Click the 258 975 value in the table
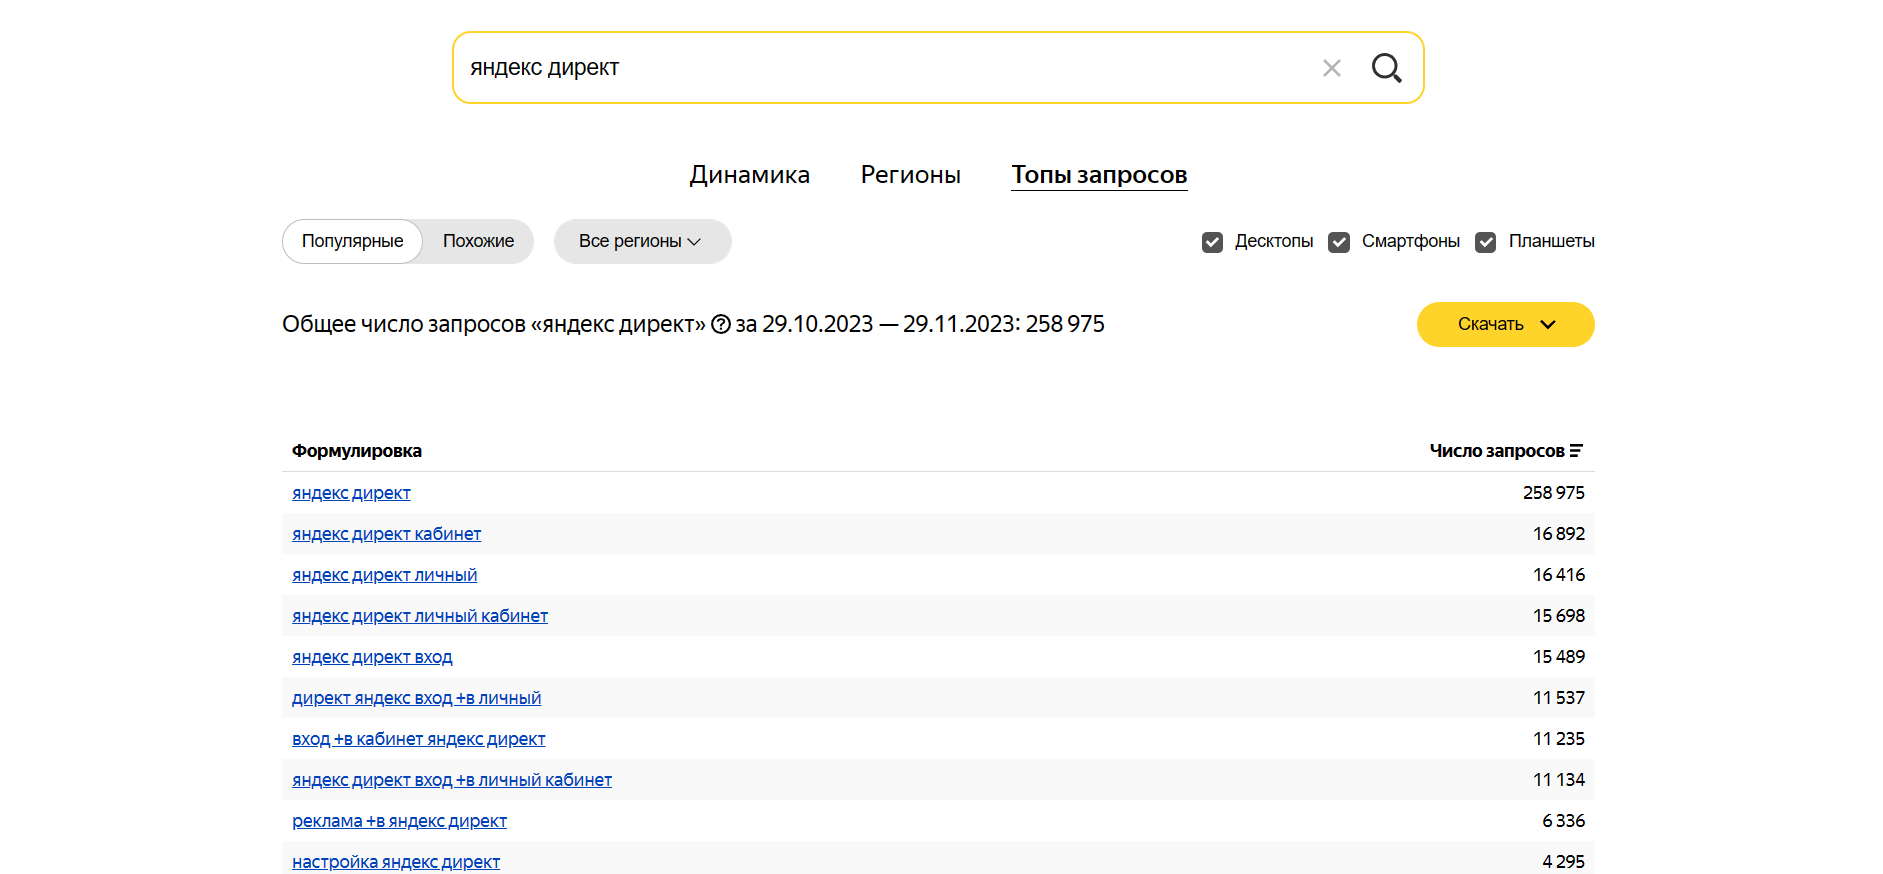Image resolution: width=1883 pixels, height=874 pixels. click(1553, 493)
